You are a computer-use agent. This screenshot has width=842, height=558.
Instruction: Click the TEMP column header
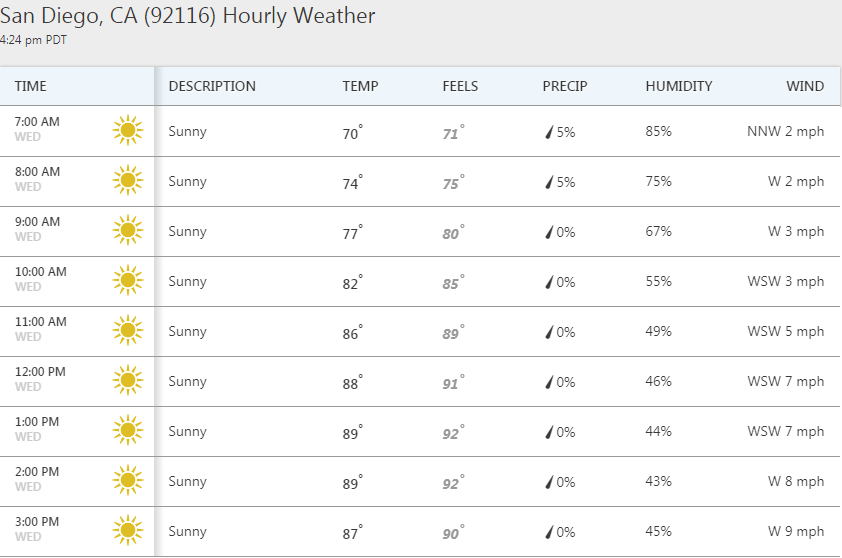360,86
